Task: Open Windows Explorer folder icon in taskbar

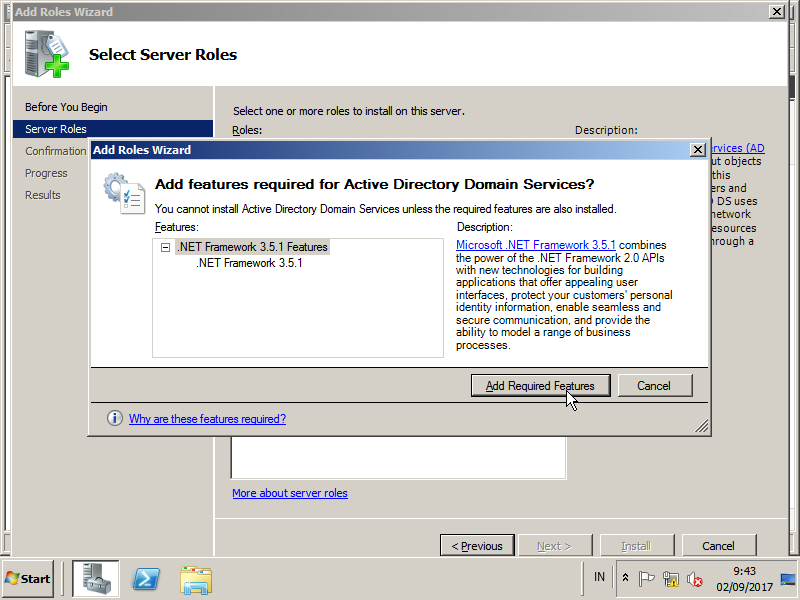Action: click(196, 580)
